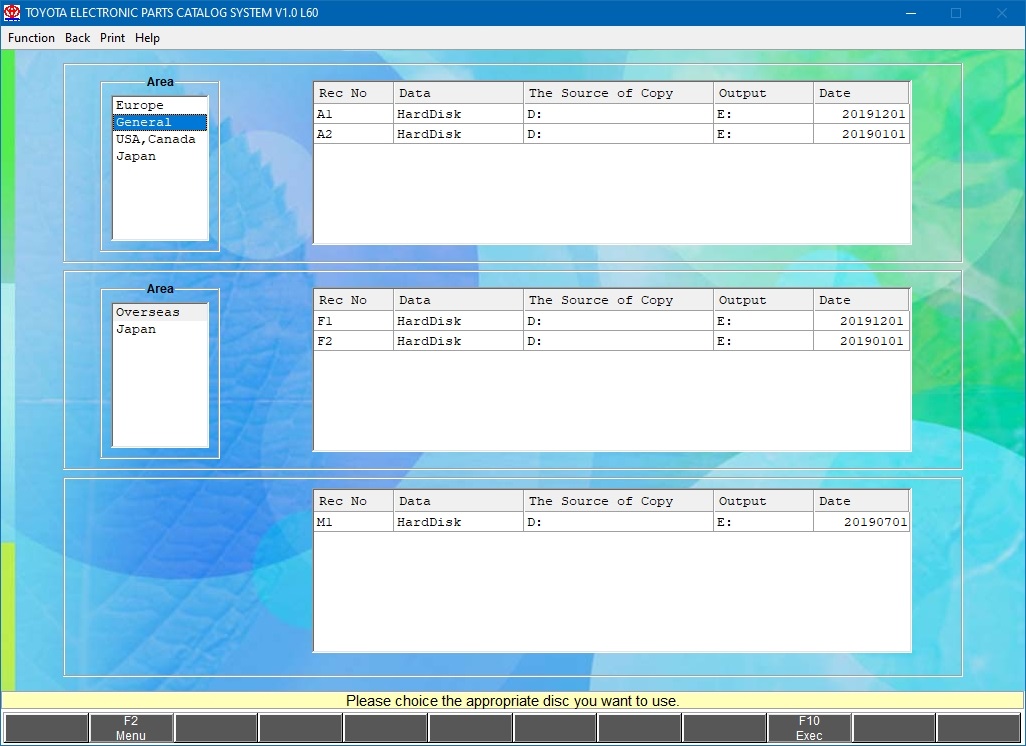Open the Function menu
1026x746 pixels.
coord(31,38)
